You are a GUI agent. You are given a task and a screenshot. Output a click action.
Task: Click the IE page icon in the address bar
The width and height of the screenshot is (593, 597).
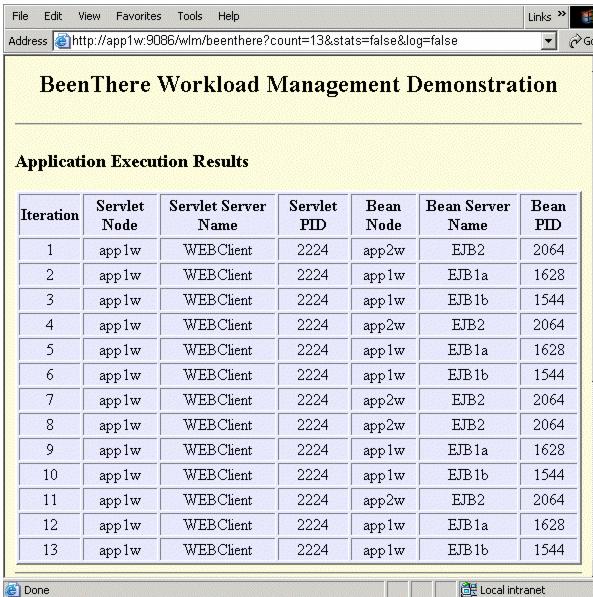tap(62, 41)
